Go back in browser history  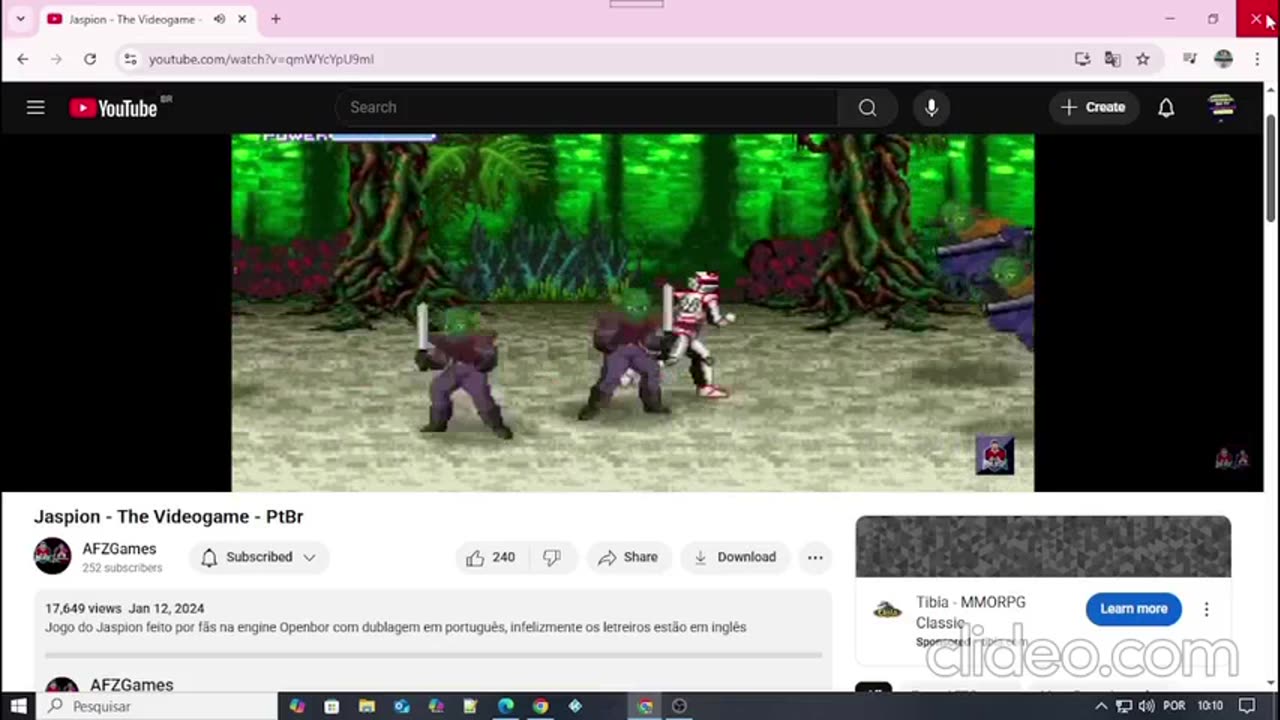pos(22,59)
